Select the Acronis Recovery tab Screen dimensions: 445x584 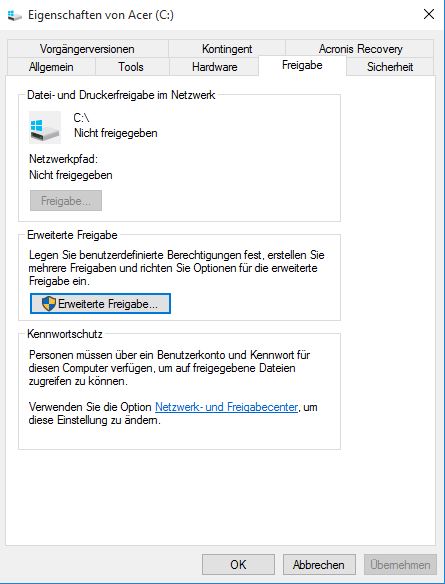(360, 49)
